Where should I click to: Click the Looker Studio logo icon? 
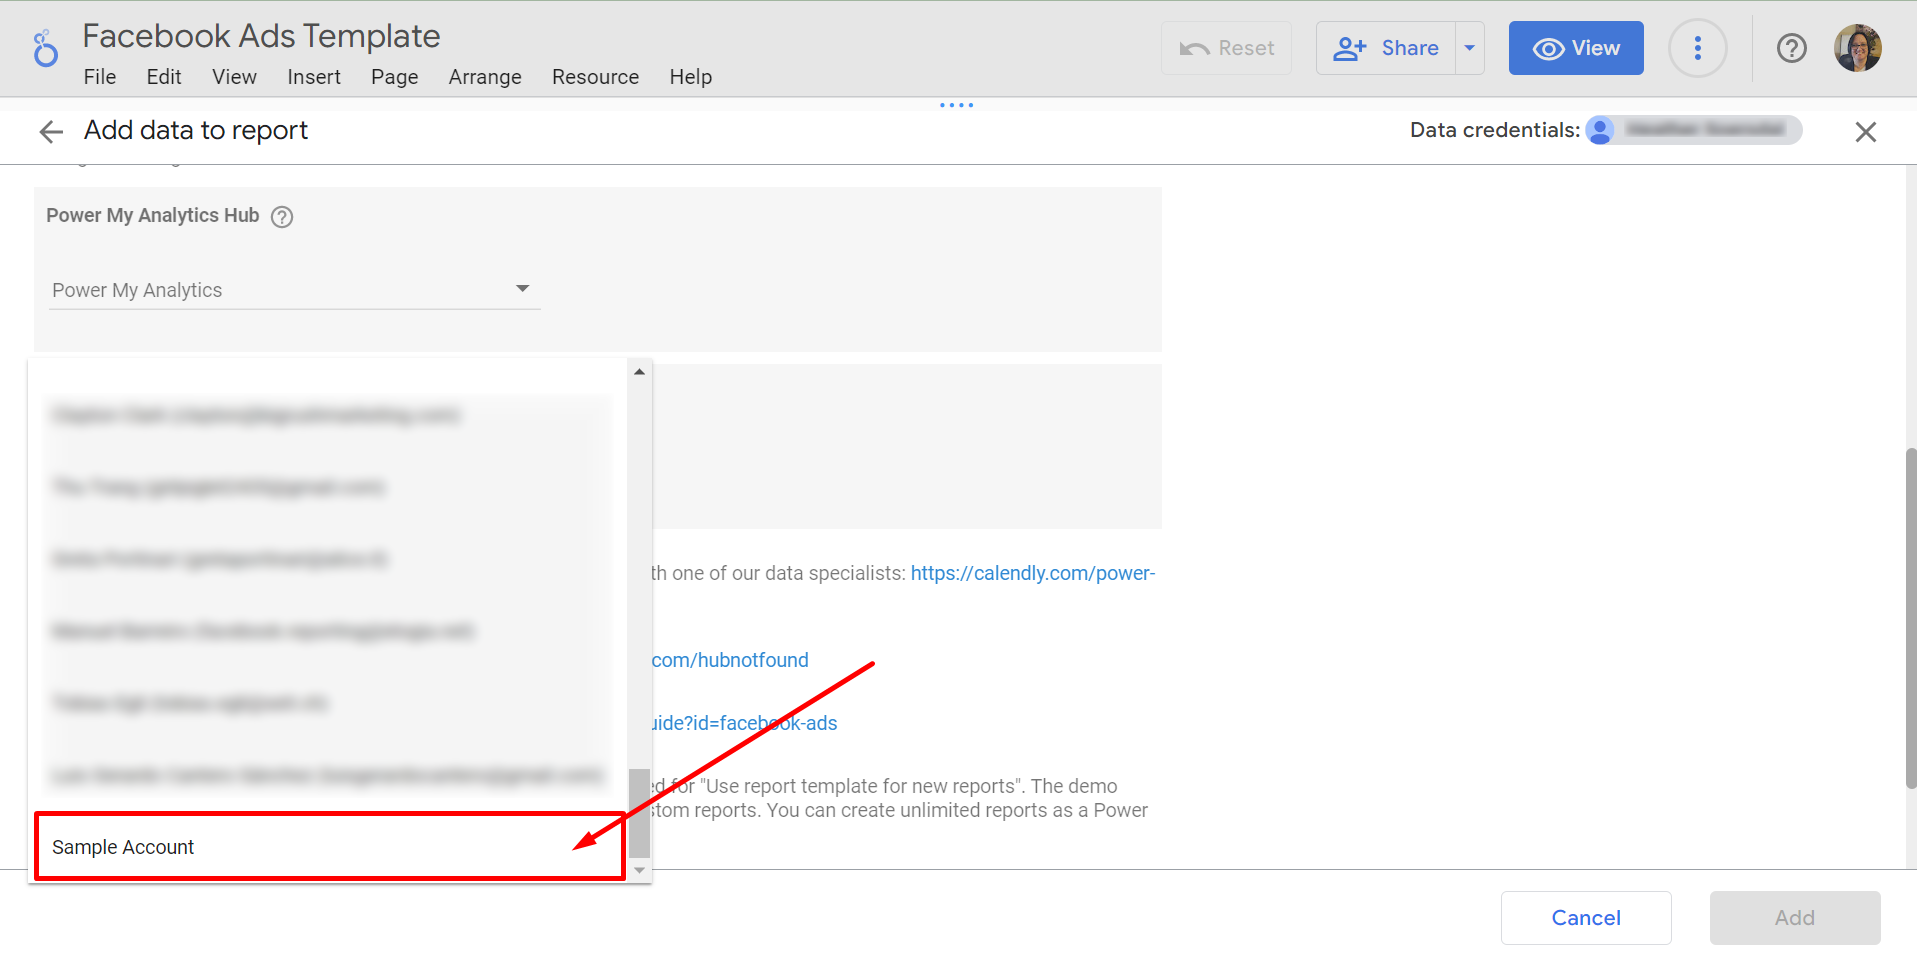coord(45,48)
